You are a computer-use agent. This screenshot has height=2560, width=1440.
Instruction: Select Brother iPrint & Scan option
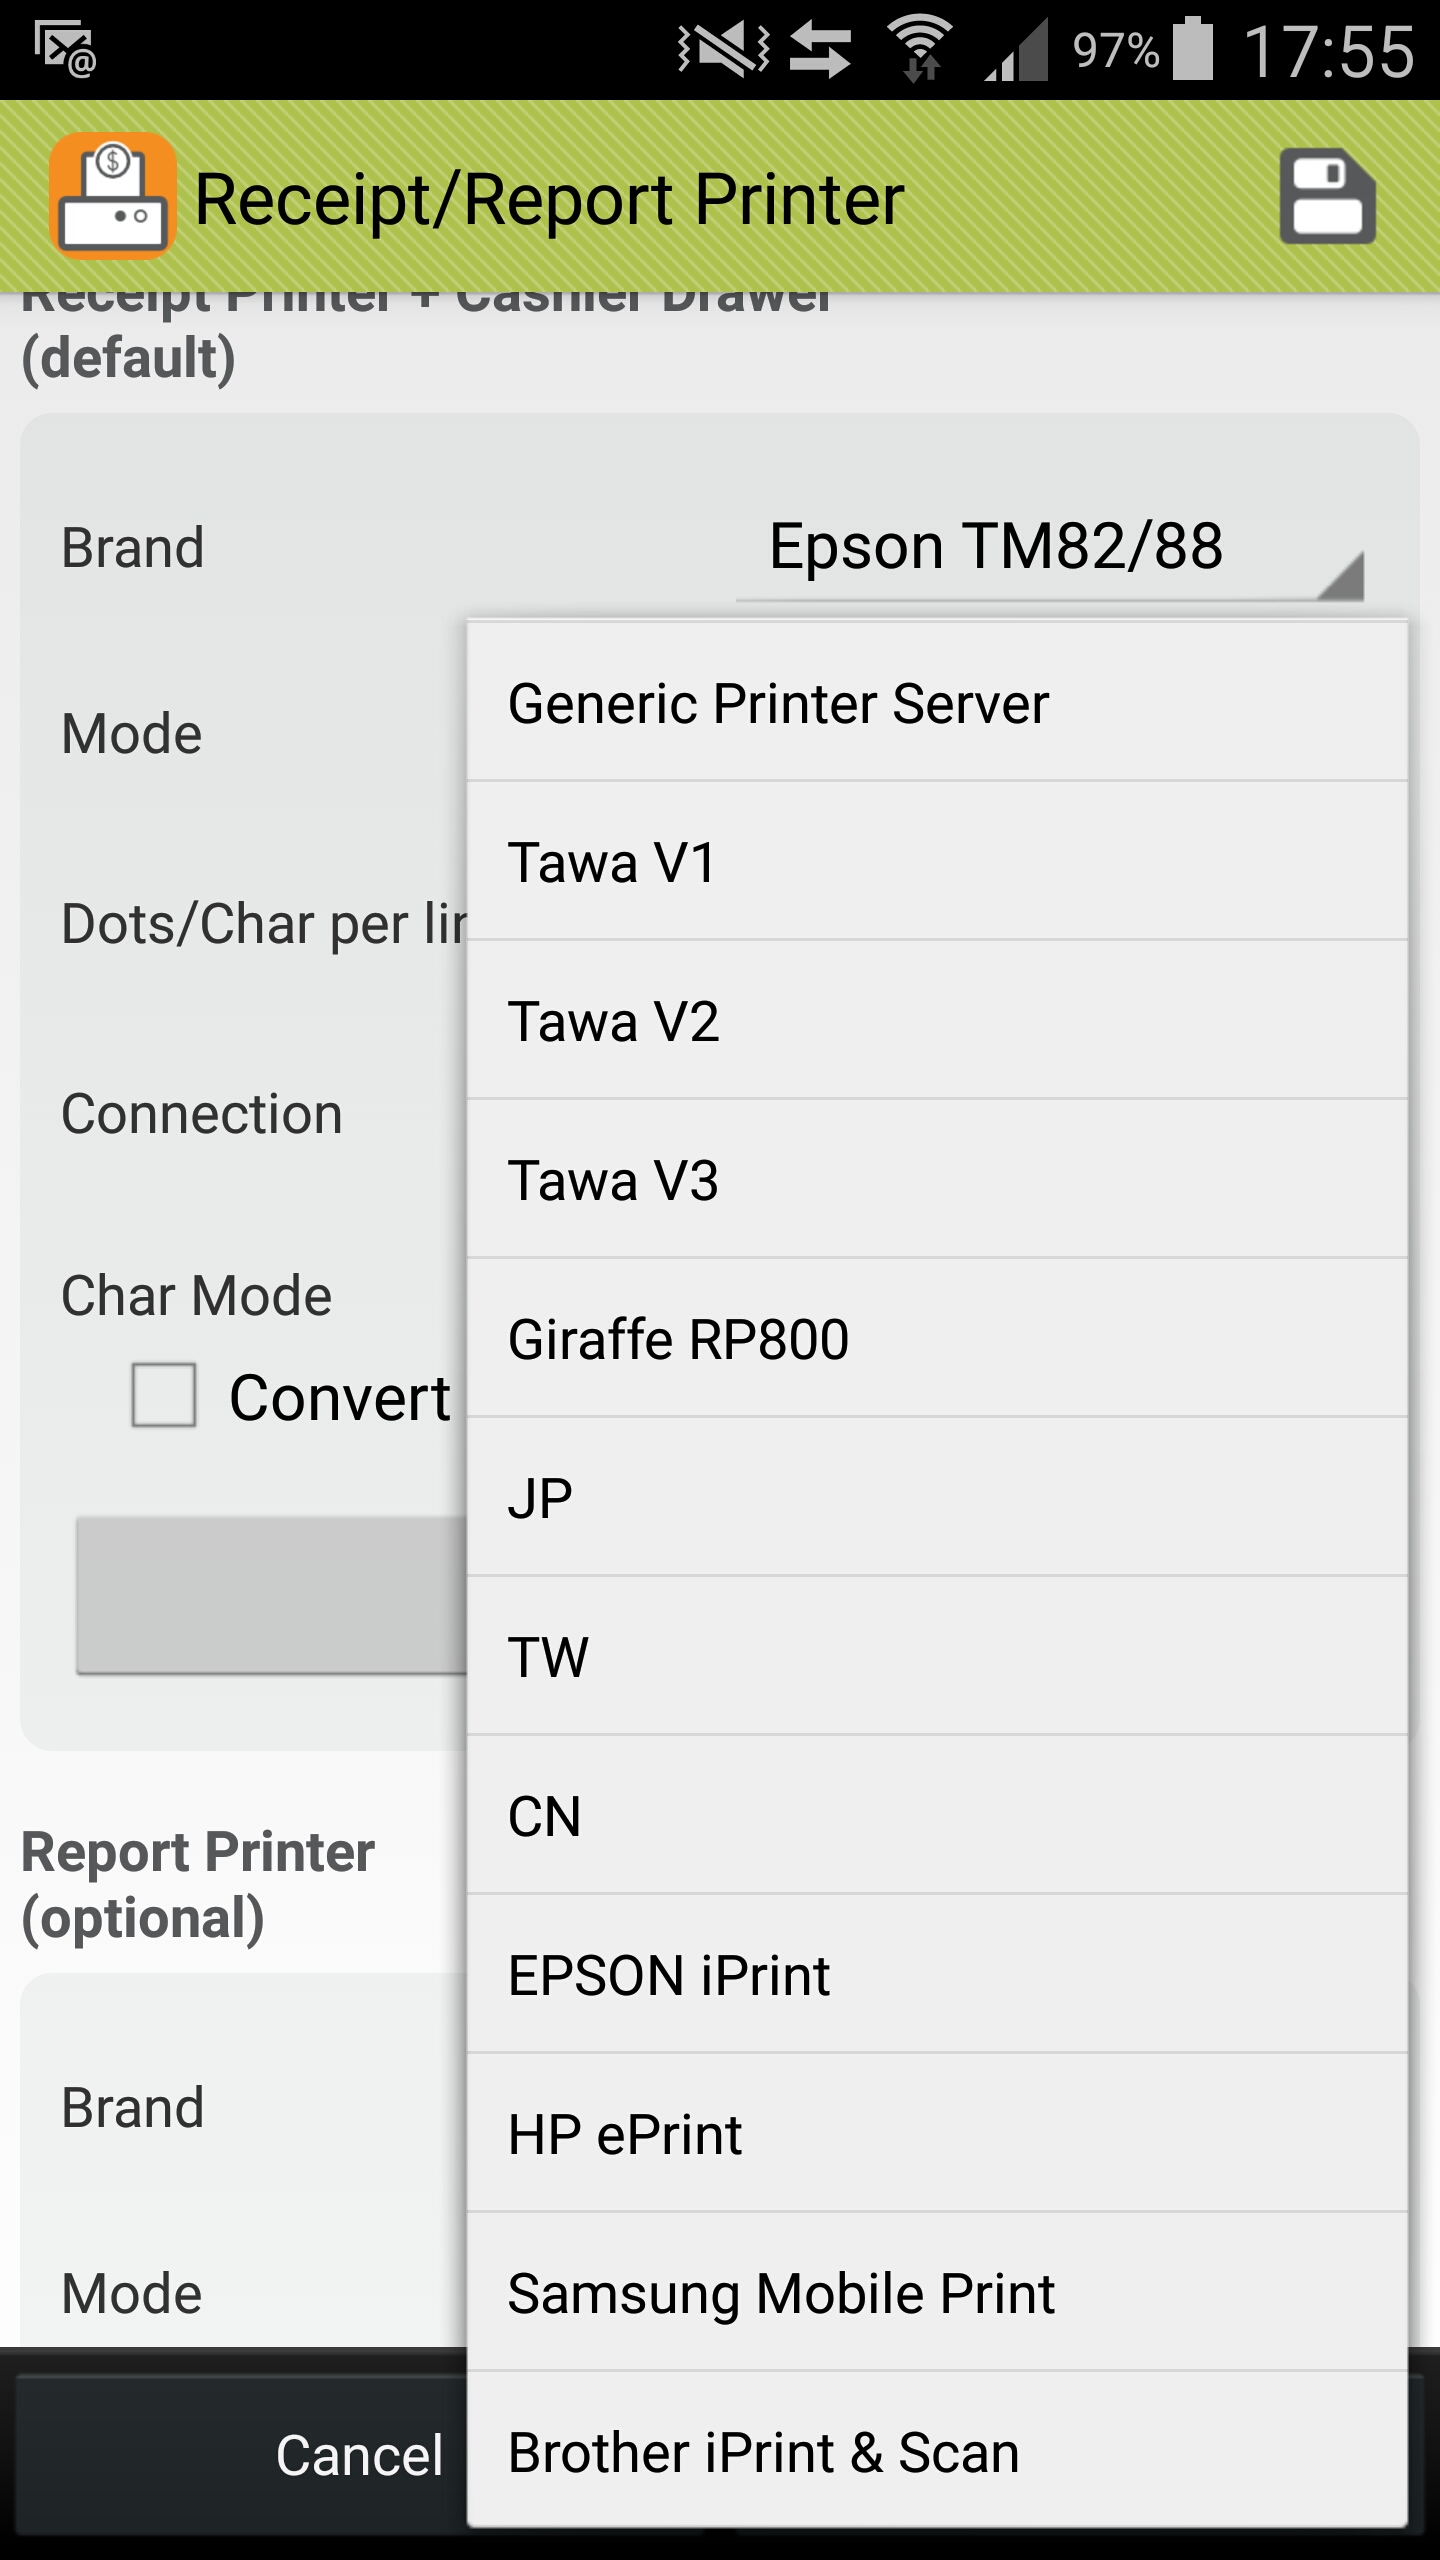pyautogui.click(x=938, y=2452)
